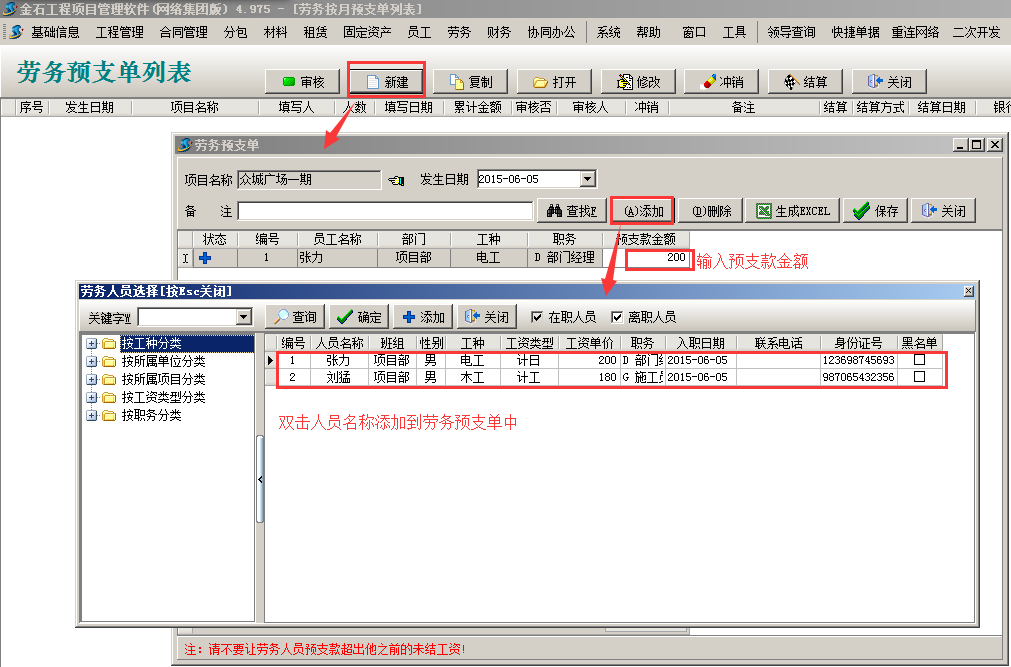Click the (A)添加 button in advance form

coord(643,211)
